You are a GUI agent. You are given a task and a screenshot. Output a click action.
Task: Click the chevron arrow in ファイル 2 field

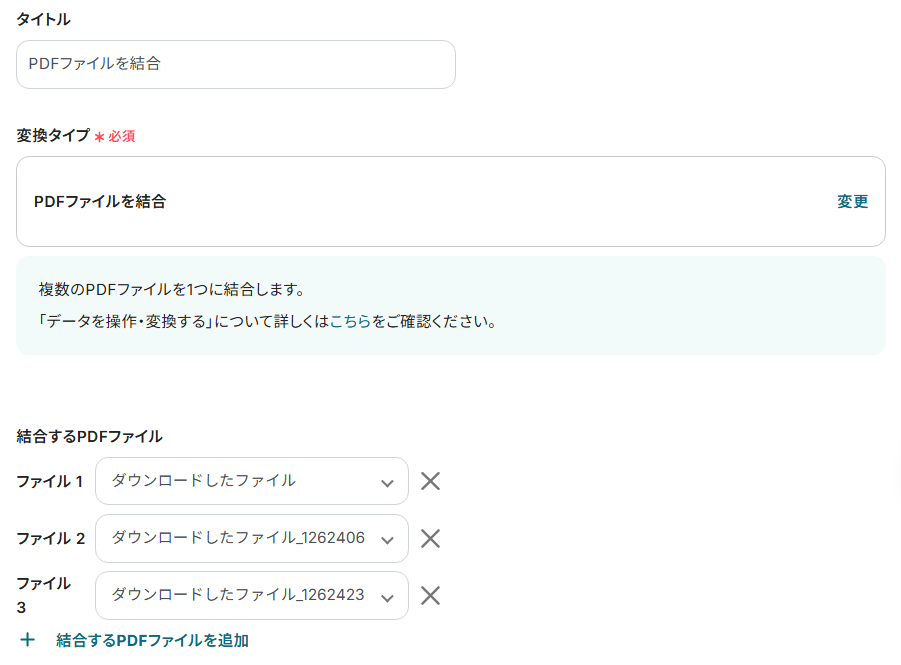[387, 540]
